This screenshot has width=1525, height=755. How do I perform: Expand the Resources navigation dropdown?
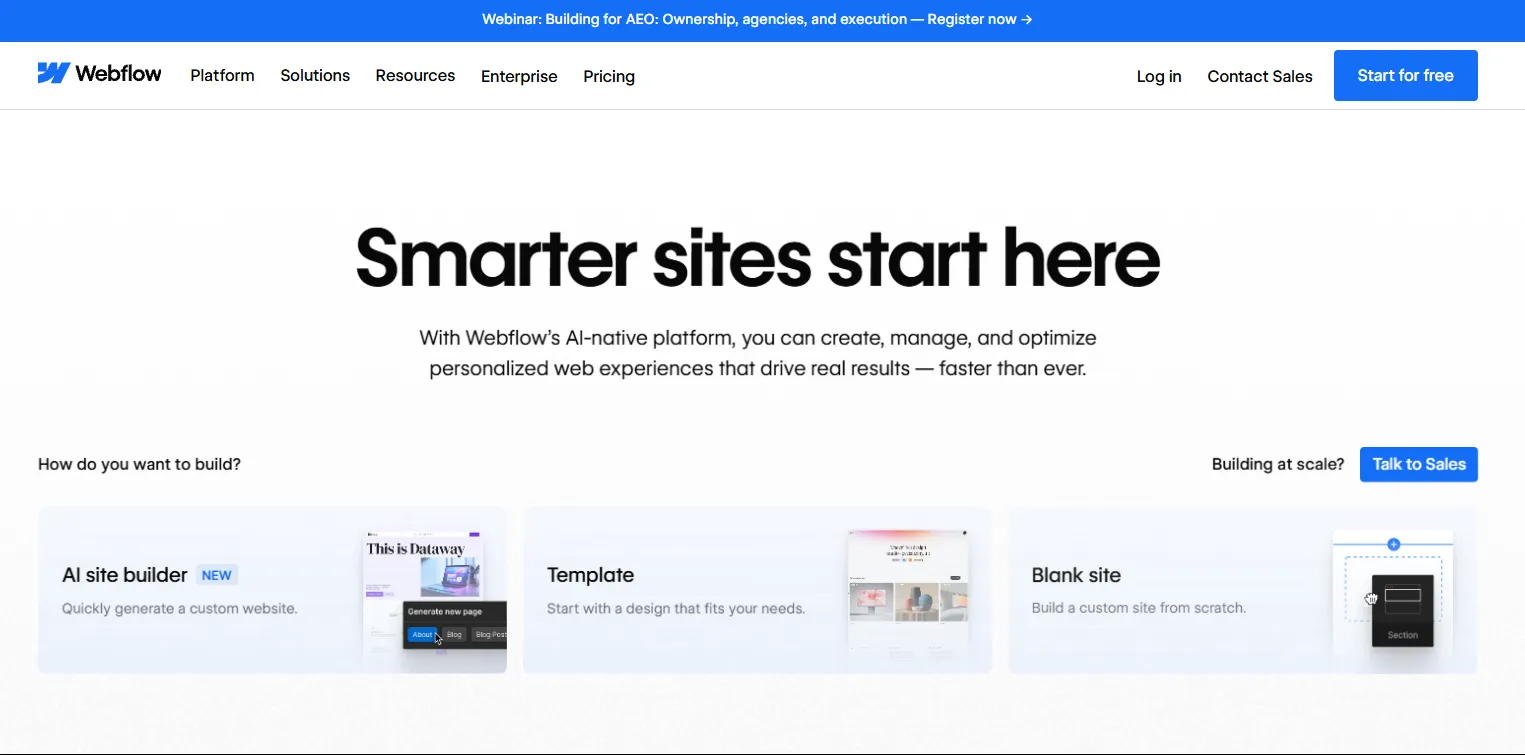(415, 76)
